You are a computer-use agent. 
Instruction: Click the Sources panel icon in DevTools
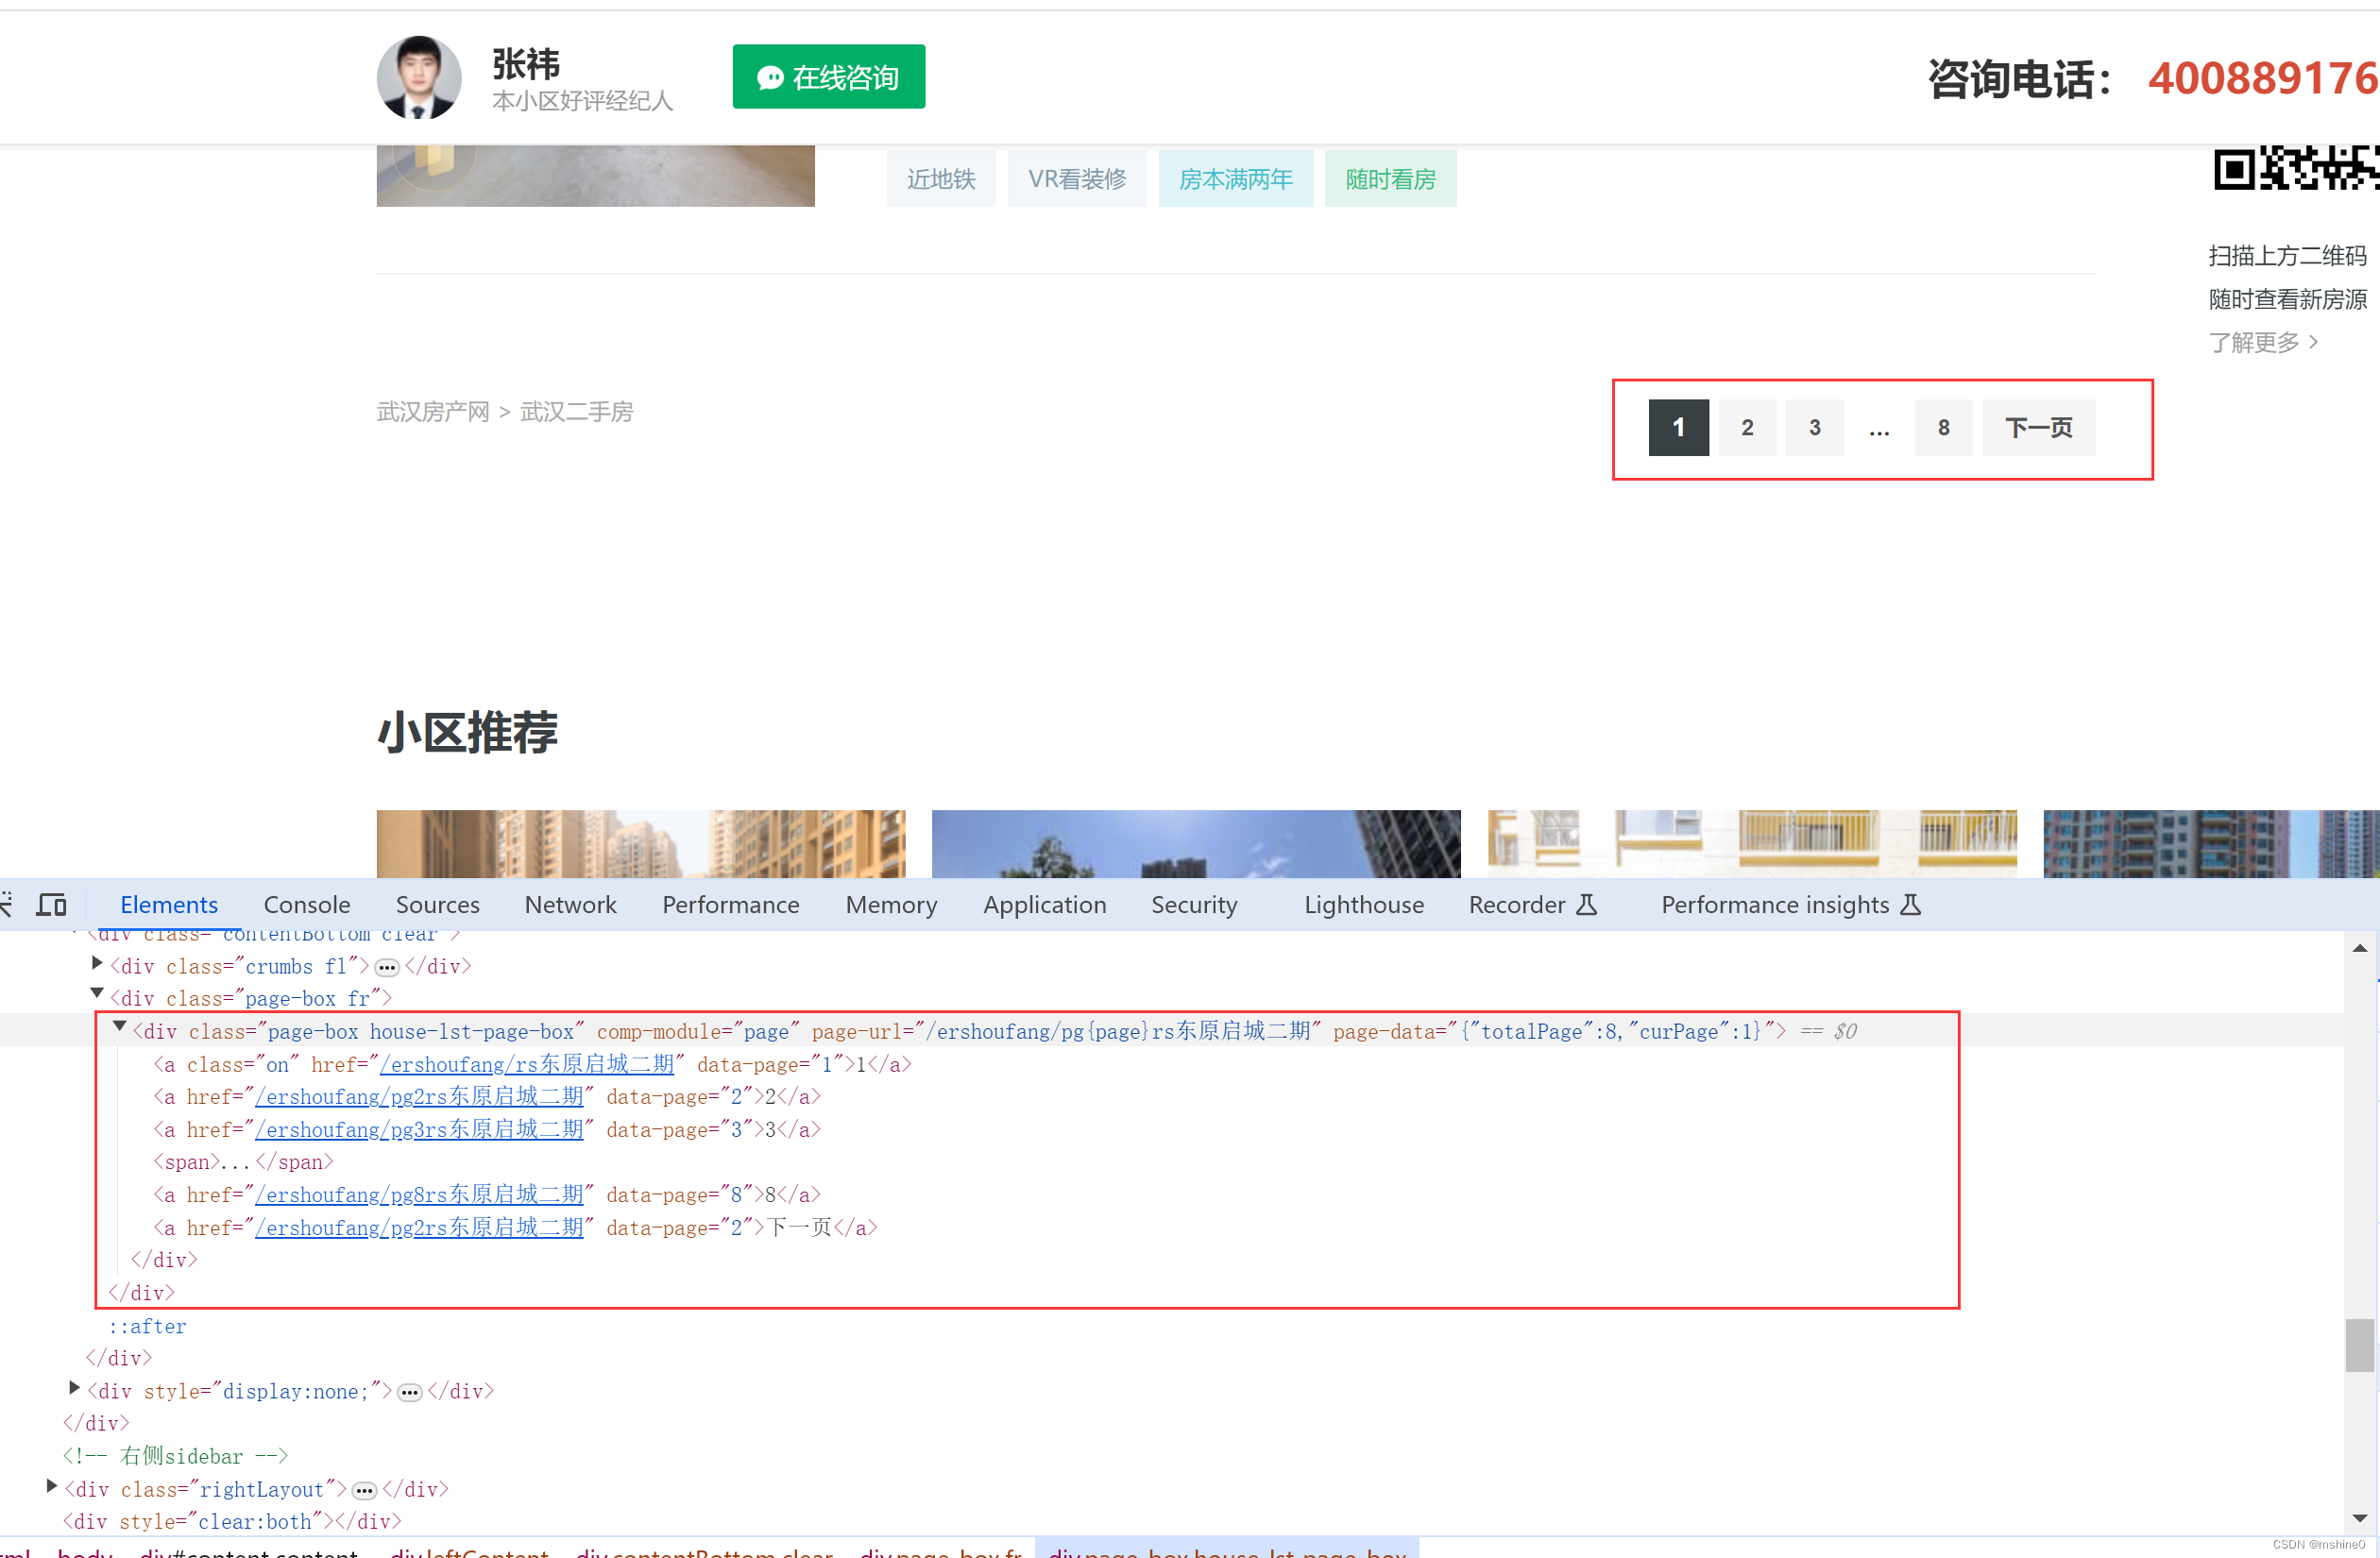point(436,905)
